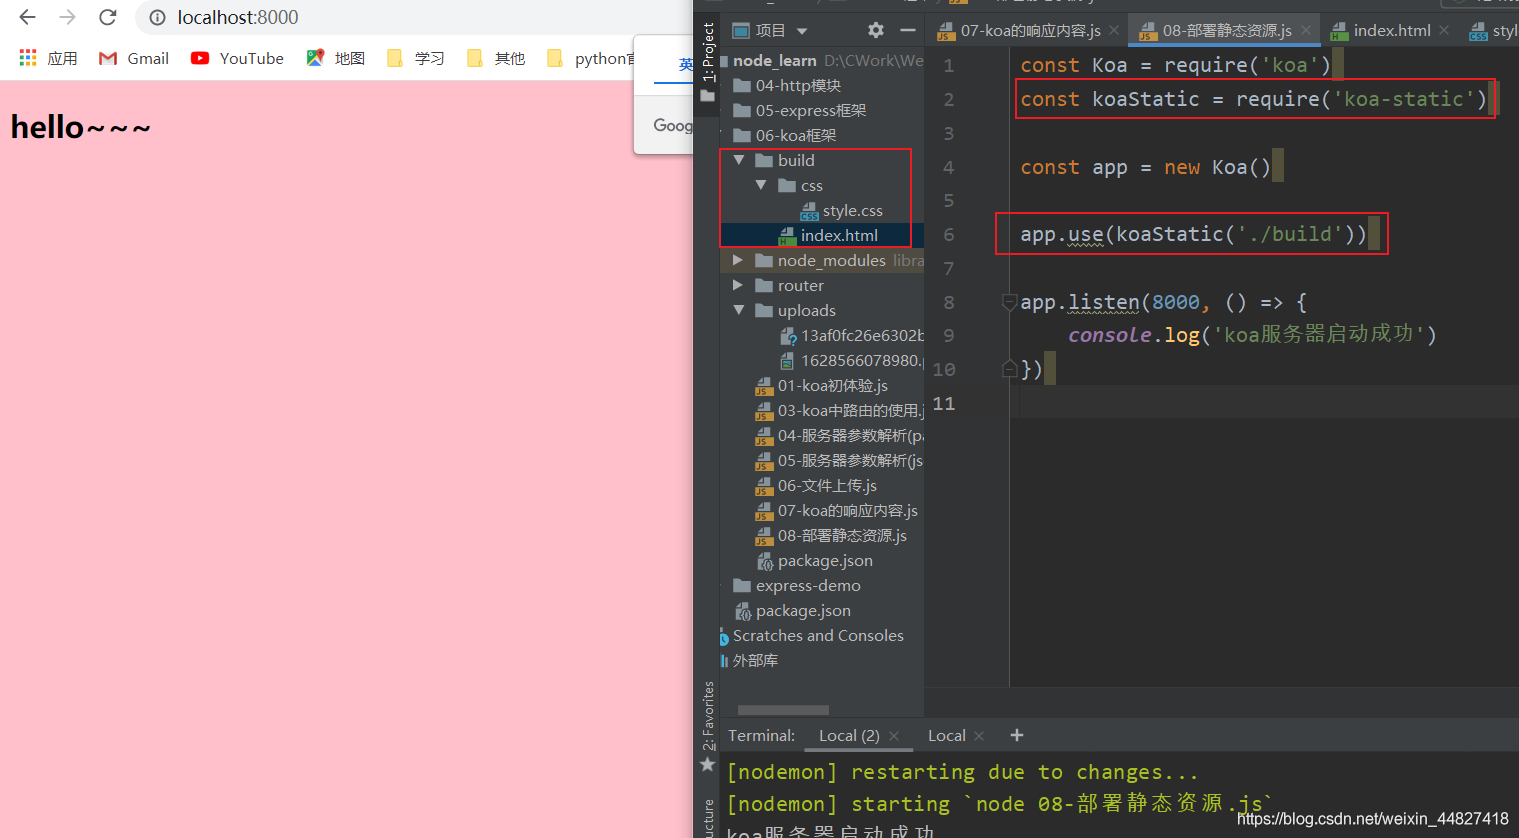This screenshot has height=838, width=1519.
Task: Open 05-服务器参数解析 file
Action: click(x=839, y=460)
